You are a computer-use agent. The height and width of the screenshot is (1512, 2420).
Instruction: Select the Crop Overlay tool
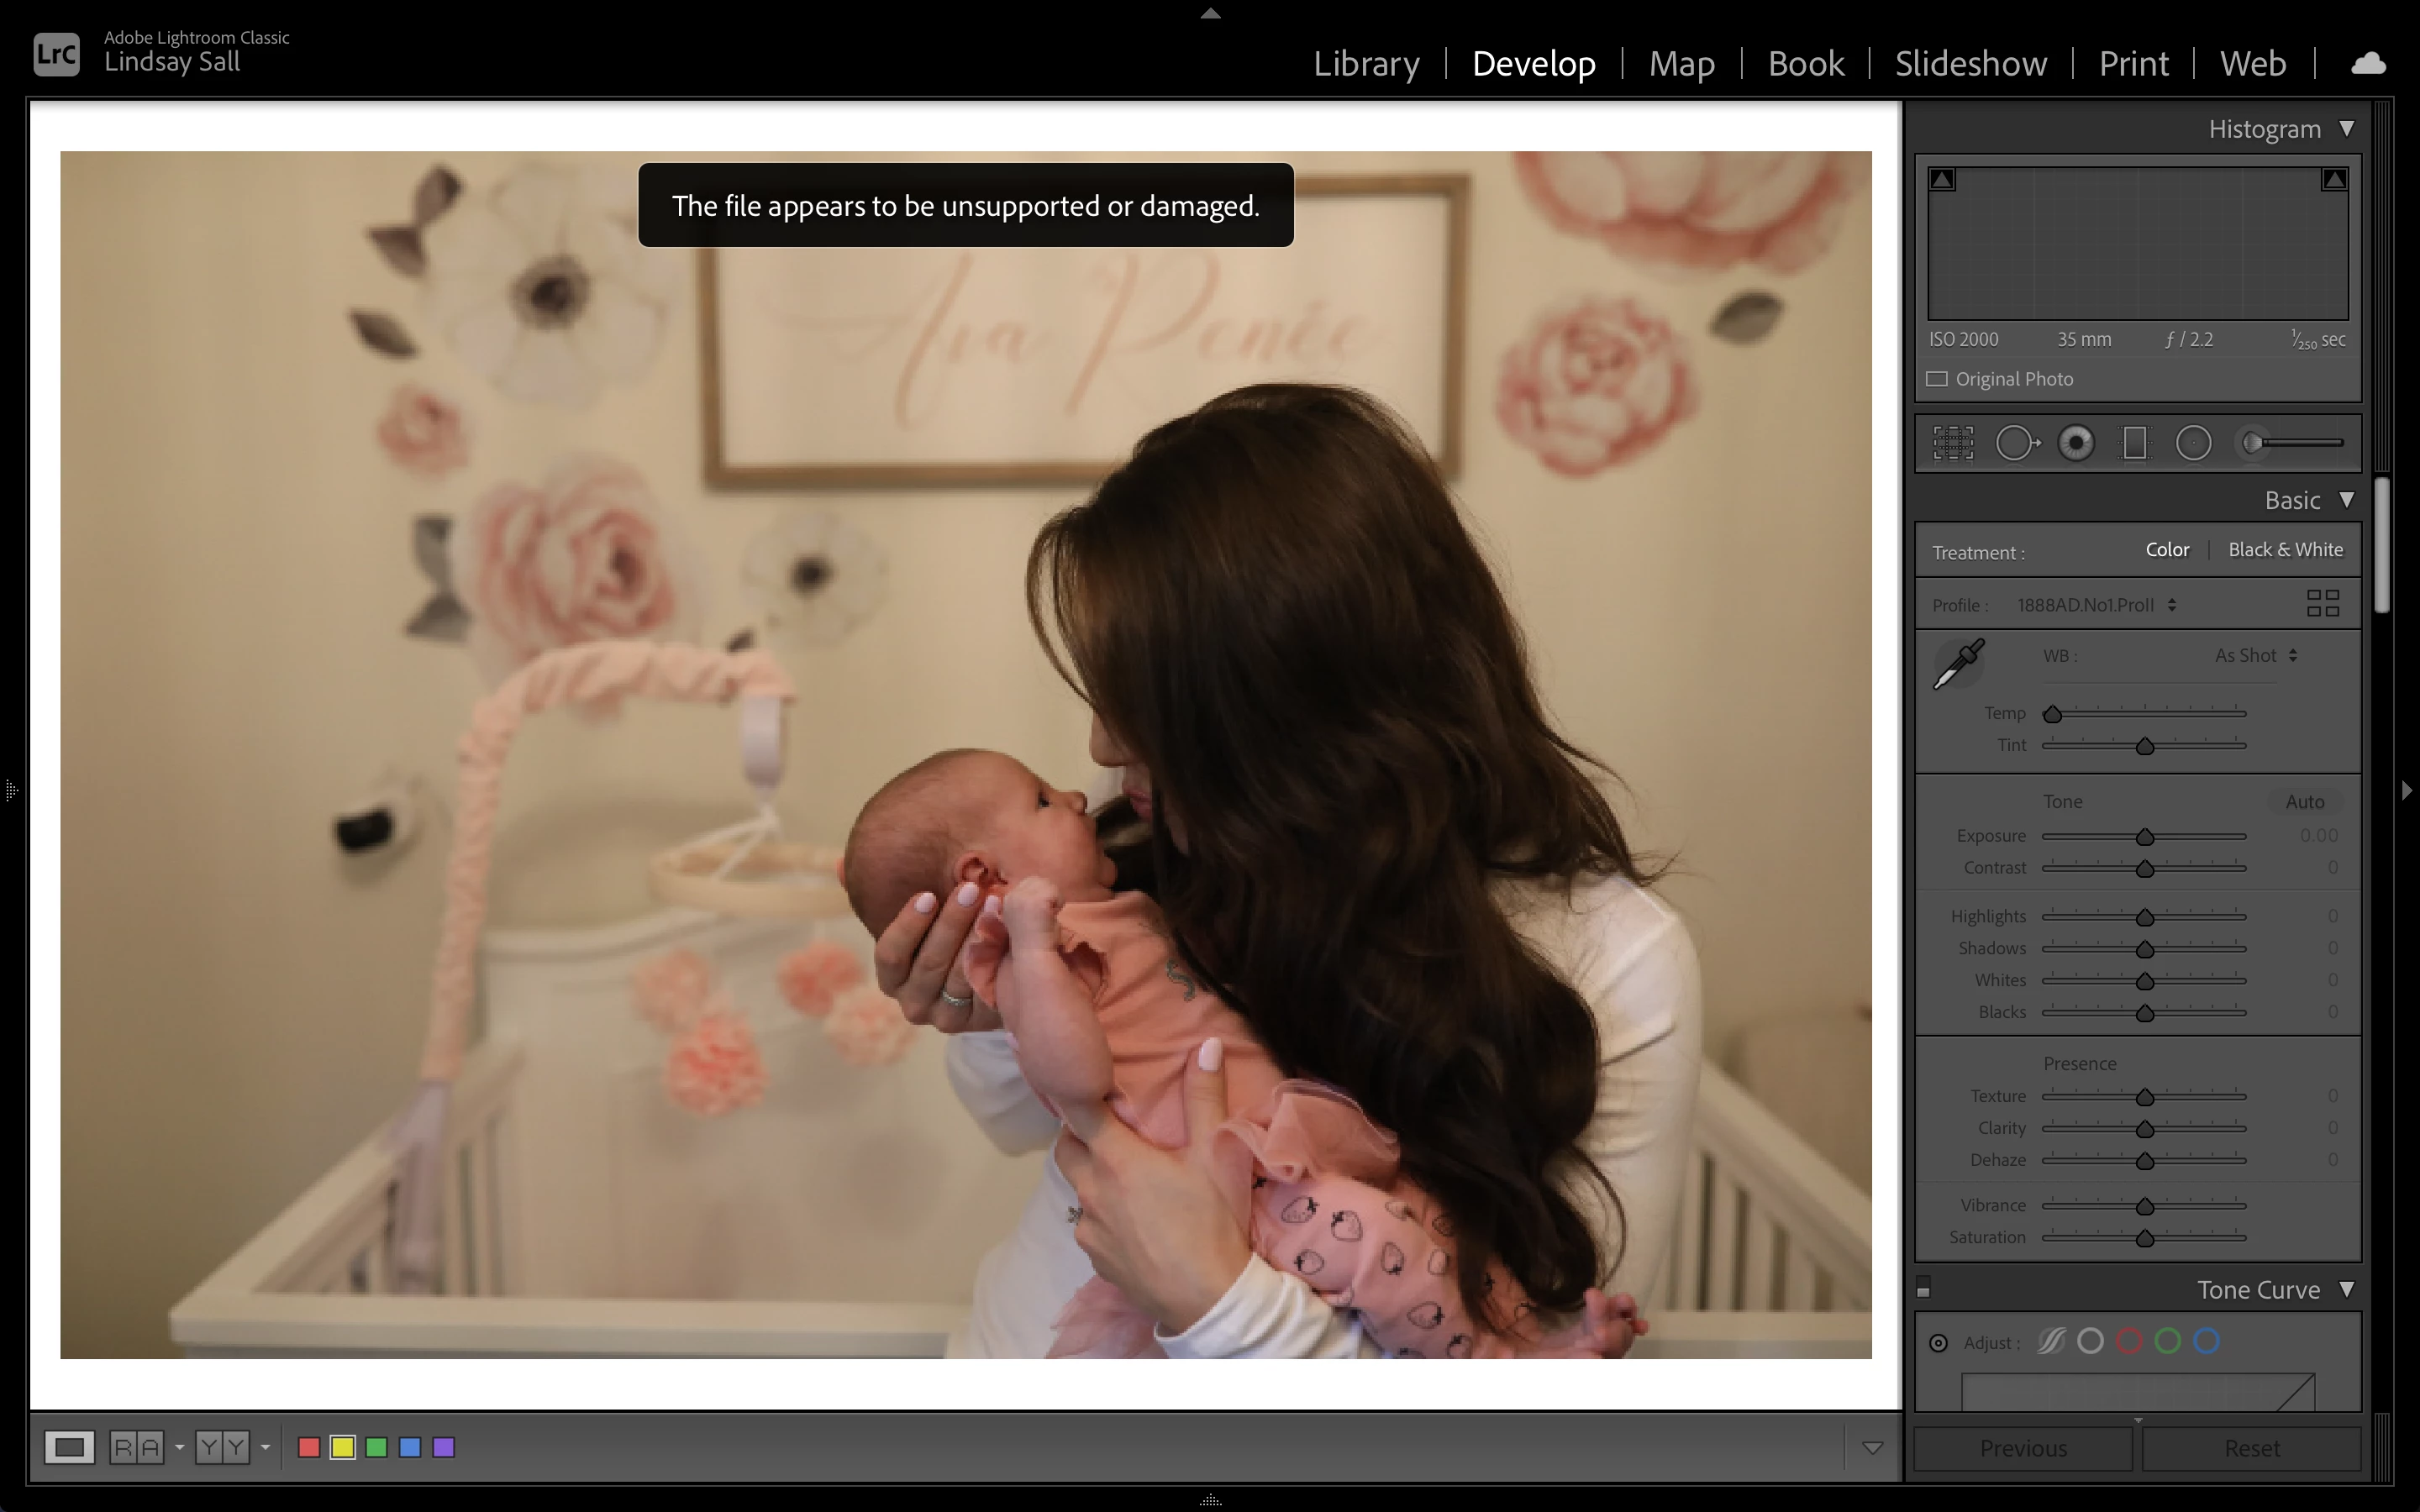(x=1952, y=443)
